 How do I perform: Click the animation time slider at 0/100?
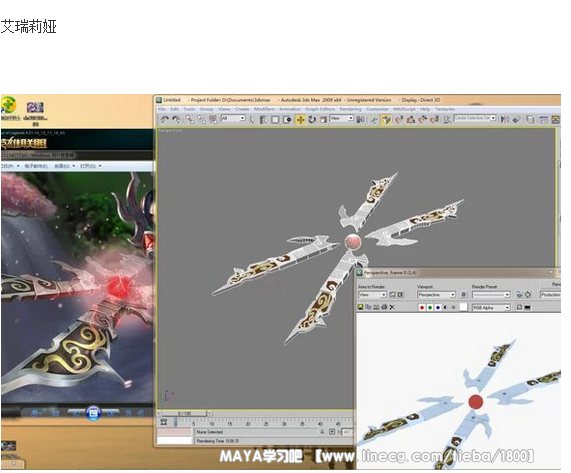184,414
